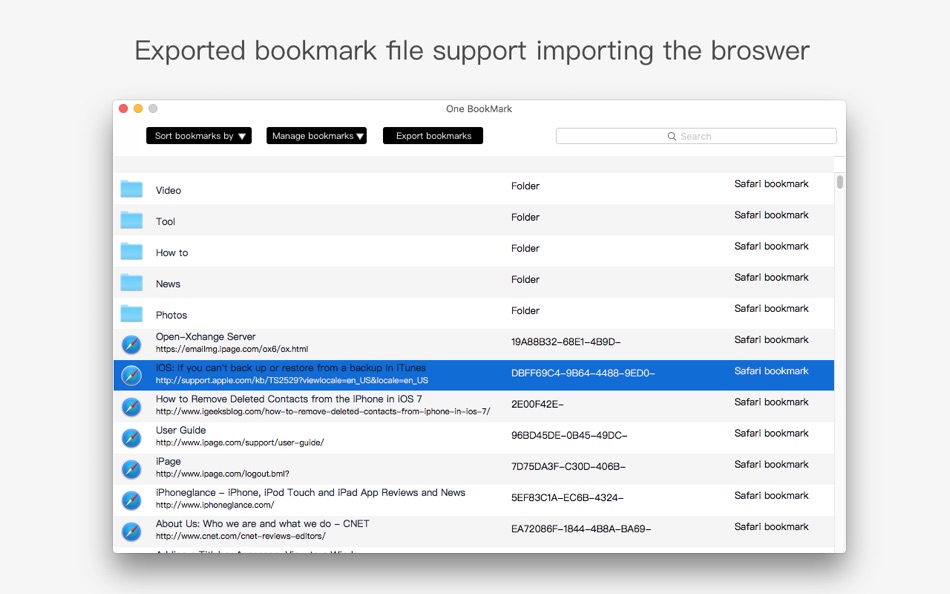The width and height of the screenshot is (950, 594).
Task: Click the magnifier icon in the search field
Action: coord(672,136)
